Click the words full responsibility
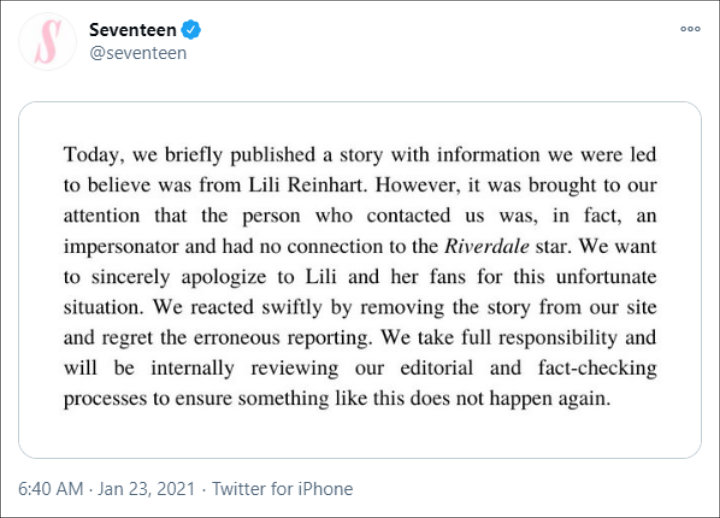Image resolution: width=720 pixels, height=518 pixels. 539,338
